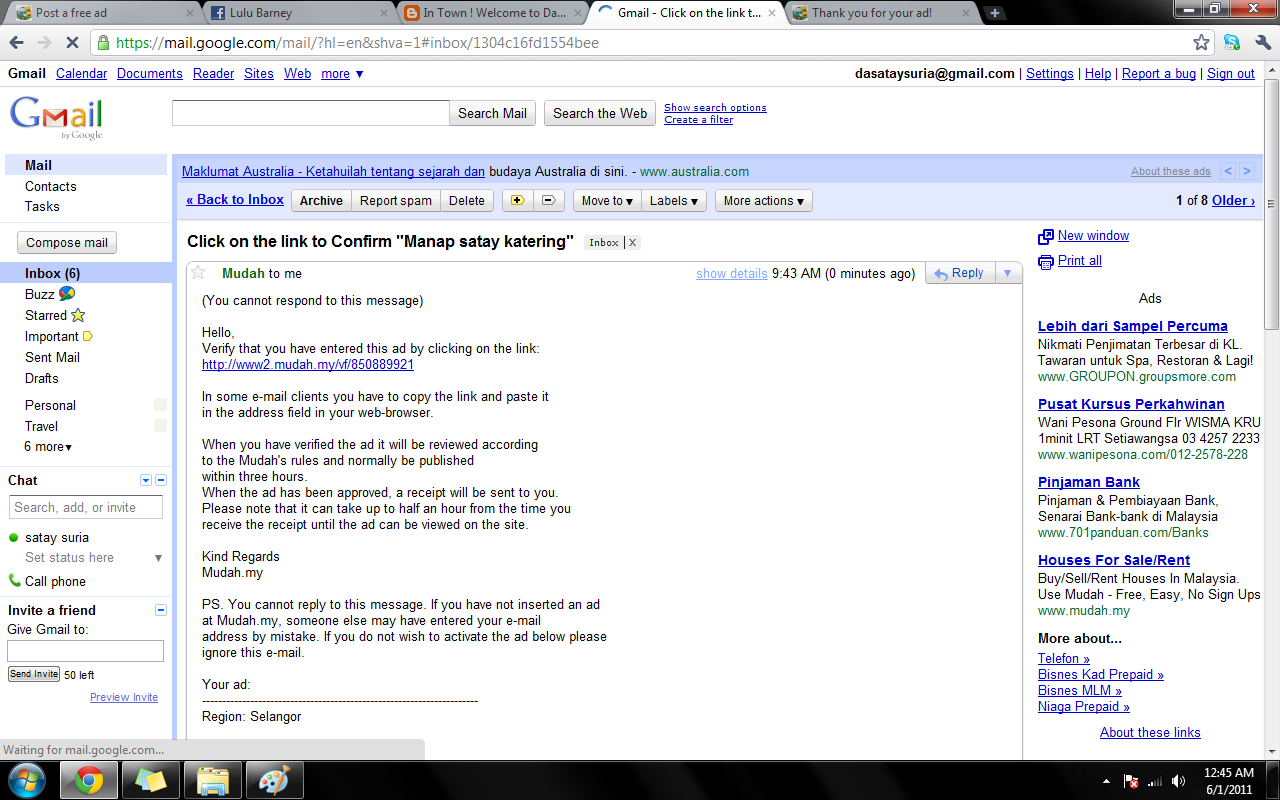Open Chrome wrench settings menu
This screenshot has width=1280, height=800.
tap(1262, 43)
